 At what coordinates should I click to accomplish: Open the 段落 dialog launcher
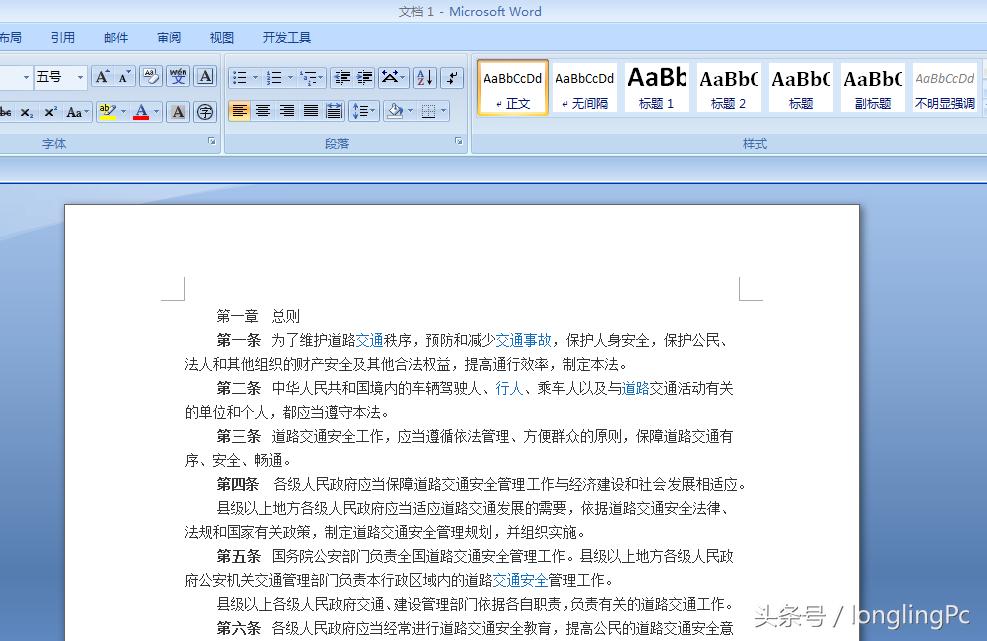point(458,141)
